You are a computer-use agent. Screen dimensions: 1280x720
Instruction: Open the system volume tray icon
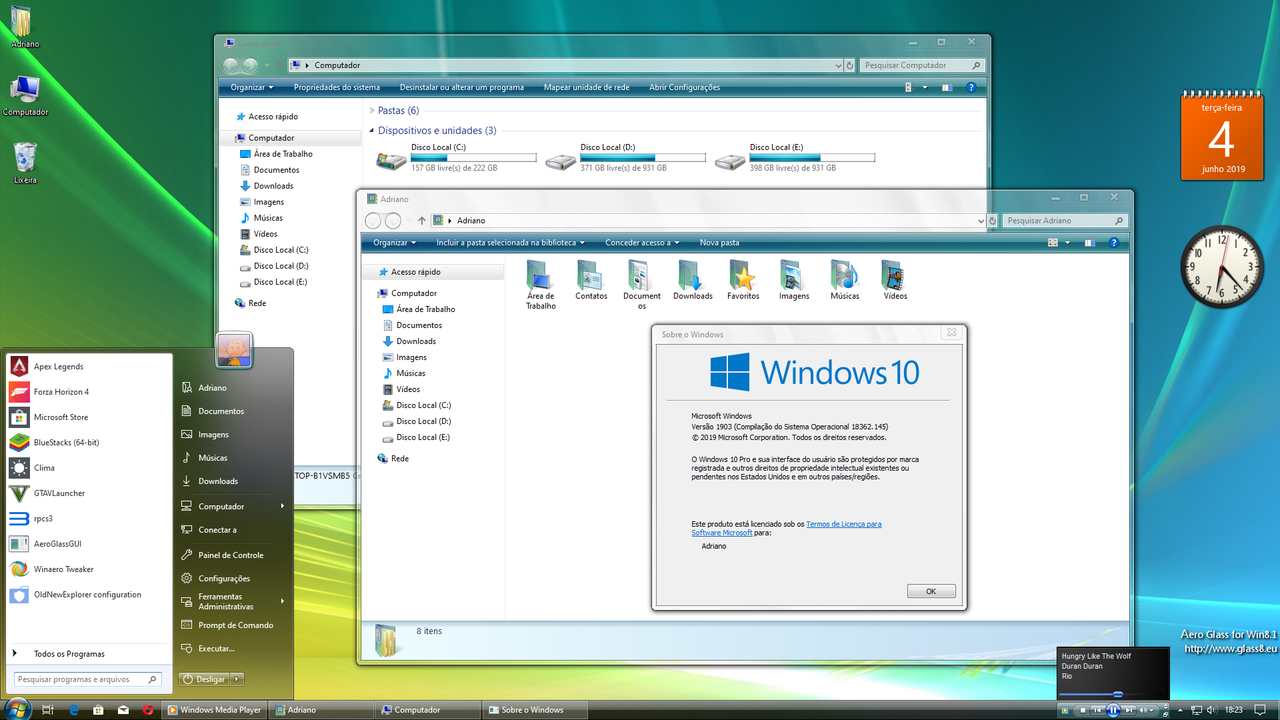pos(1213,710)
